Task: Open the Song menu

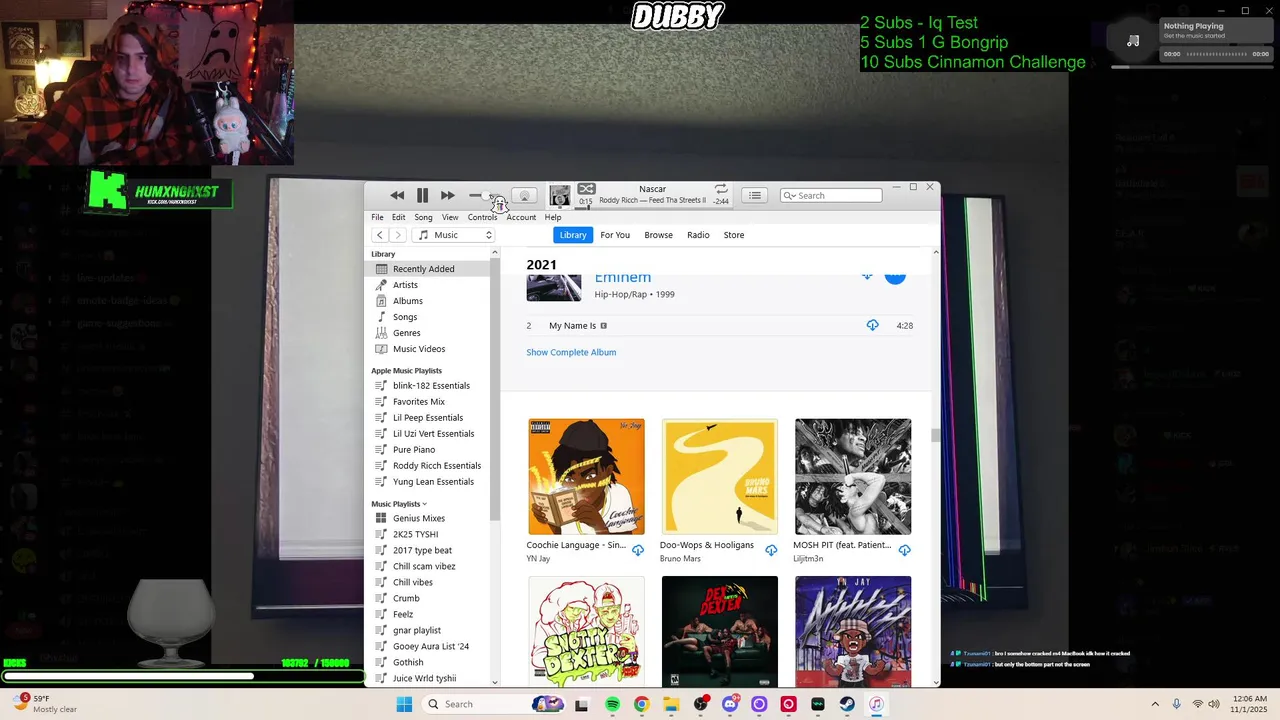Action: (423, 217)
